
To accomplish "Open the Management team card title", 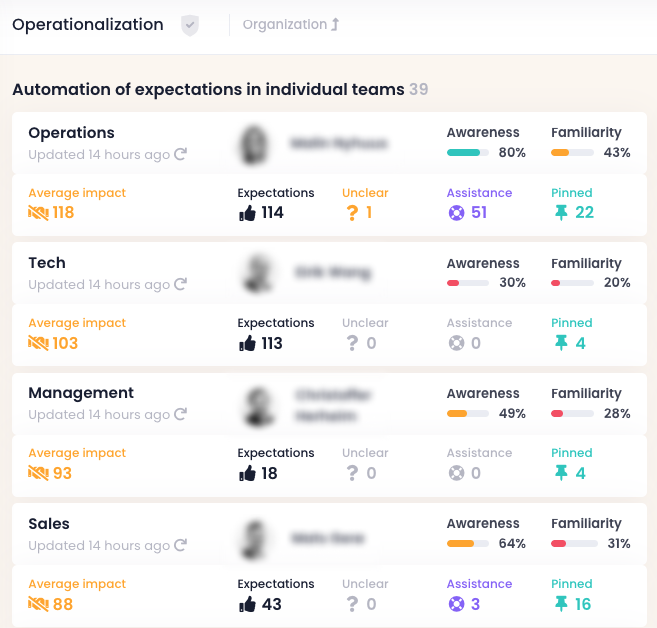I will coord(81,393).
